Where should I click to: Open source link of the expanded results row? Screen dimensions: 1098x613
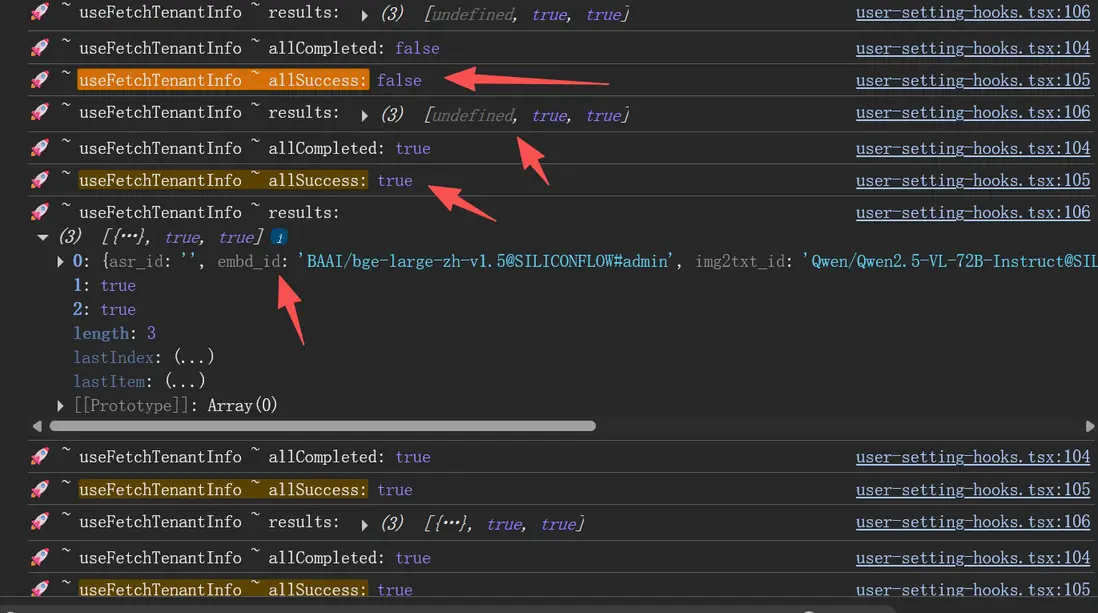[973, 212]
